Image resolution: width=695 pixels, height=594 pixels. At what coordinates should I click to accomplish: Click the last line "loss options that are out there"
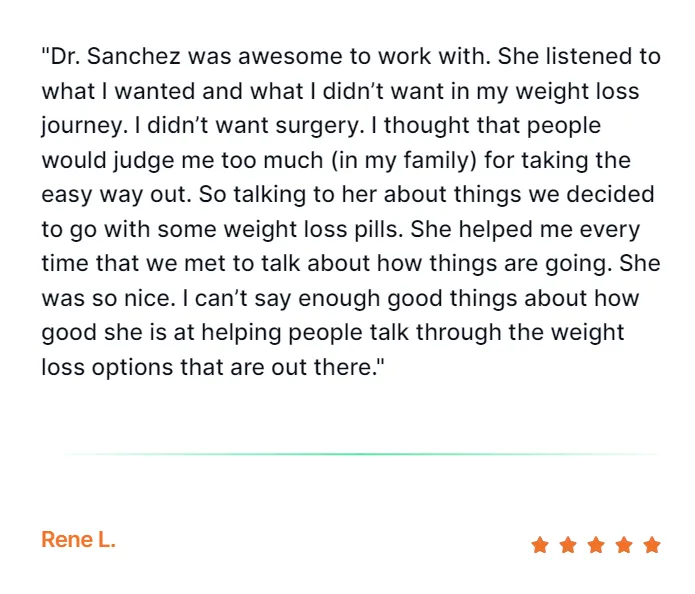pos(212,367)
